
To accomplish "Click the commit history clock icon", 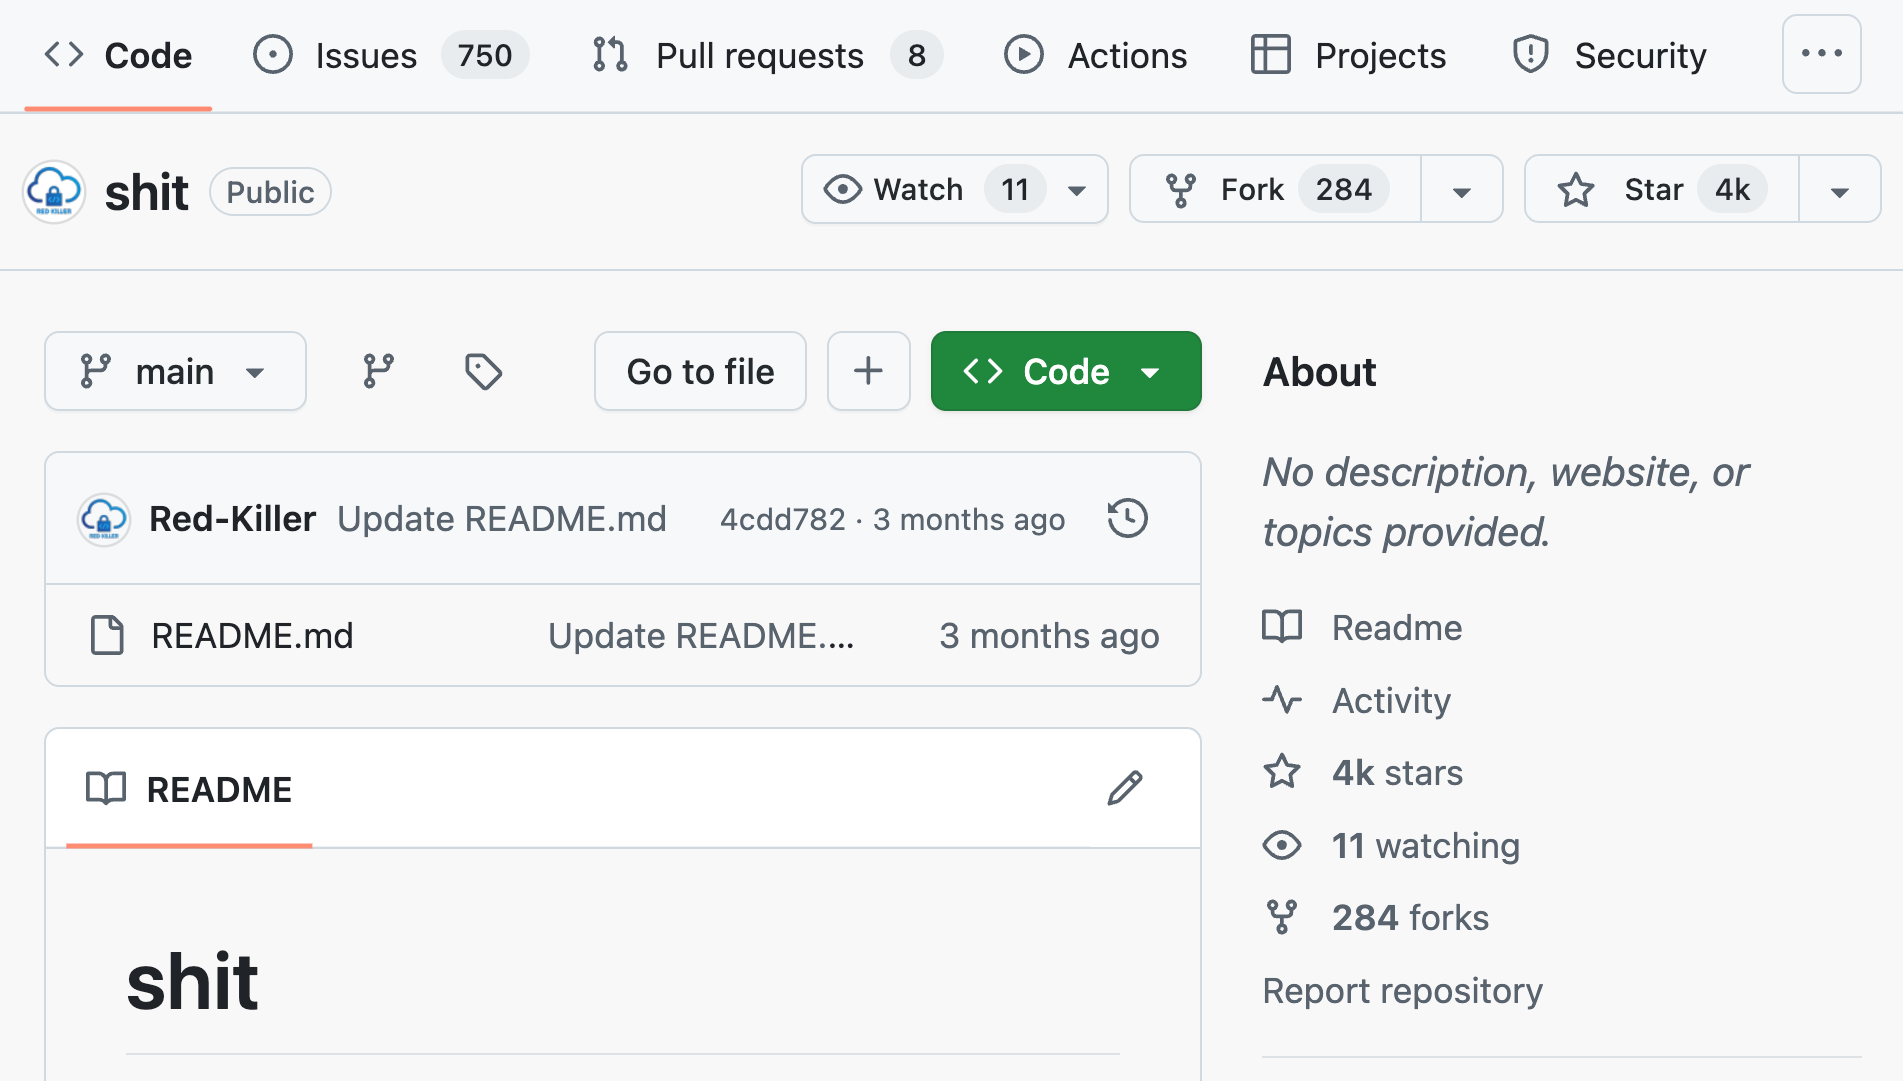I will click(1127, 518).
